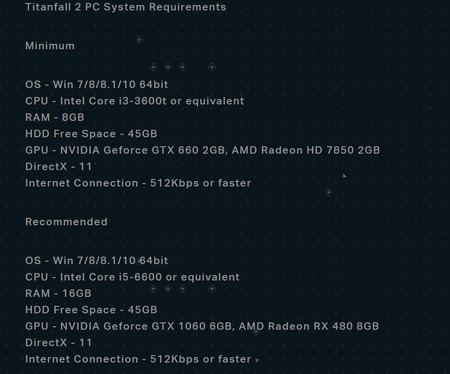This screenshot has width=450, height=374.
Task: Click DirectX - 11 under Recommended
Action: click(x=59, y=342)
